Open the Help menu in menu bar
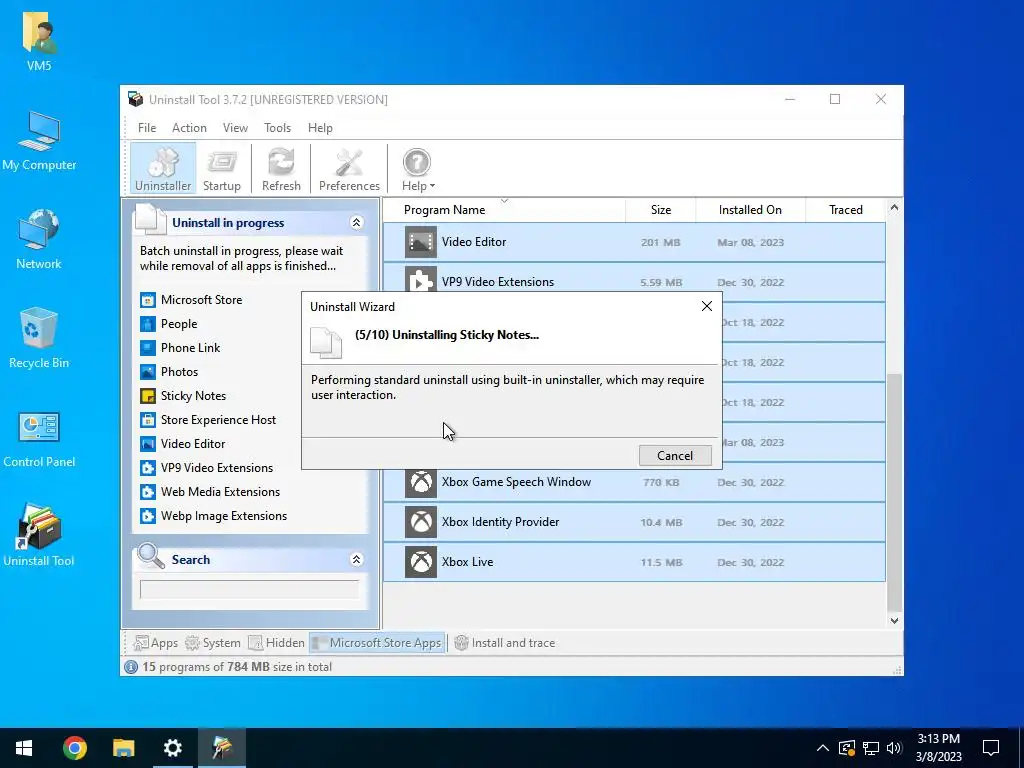Screen dimensions: 1024x768 click(x=320, y=128)
